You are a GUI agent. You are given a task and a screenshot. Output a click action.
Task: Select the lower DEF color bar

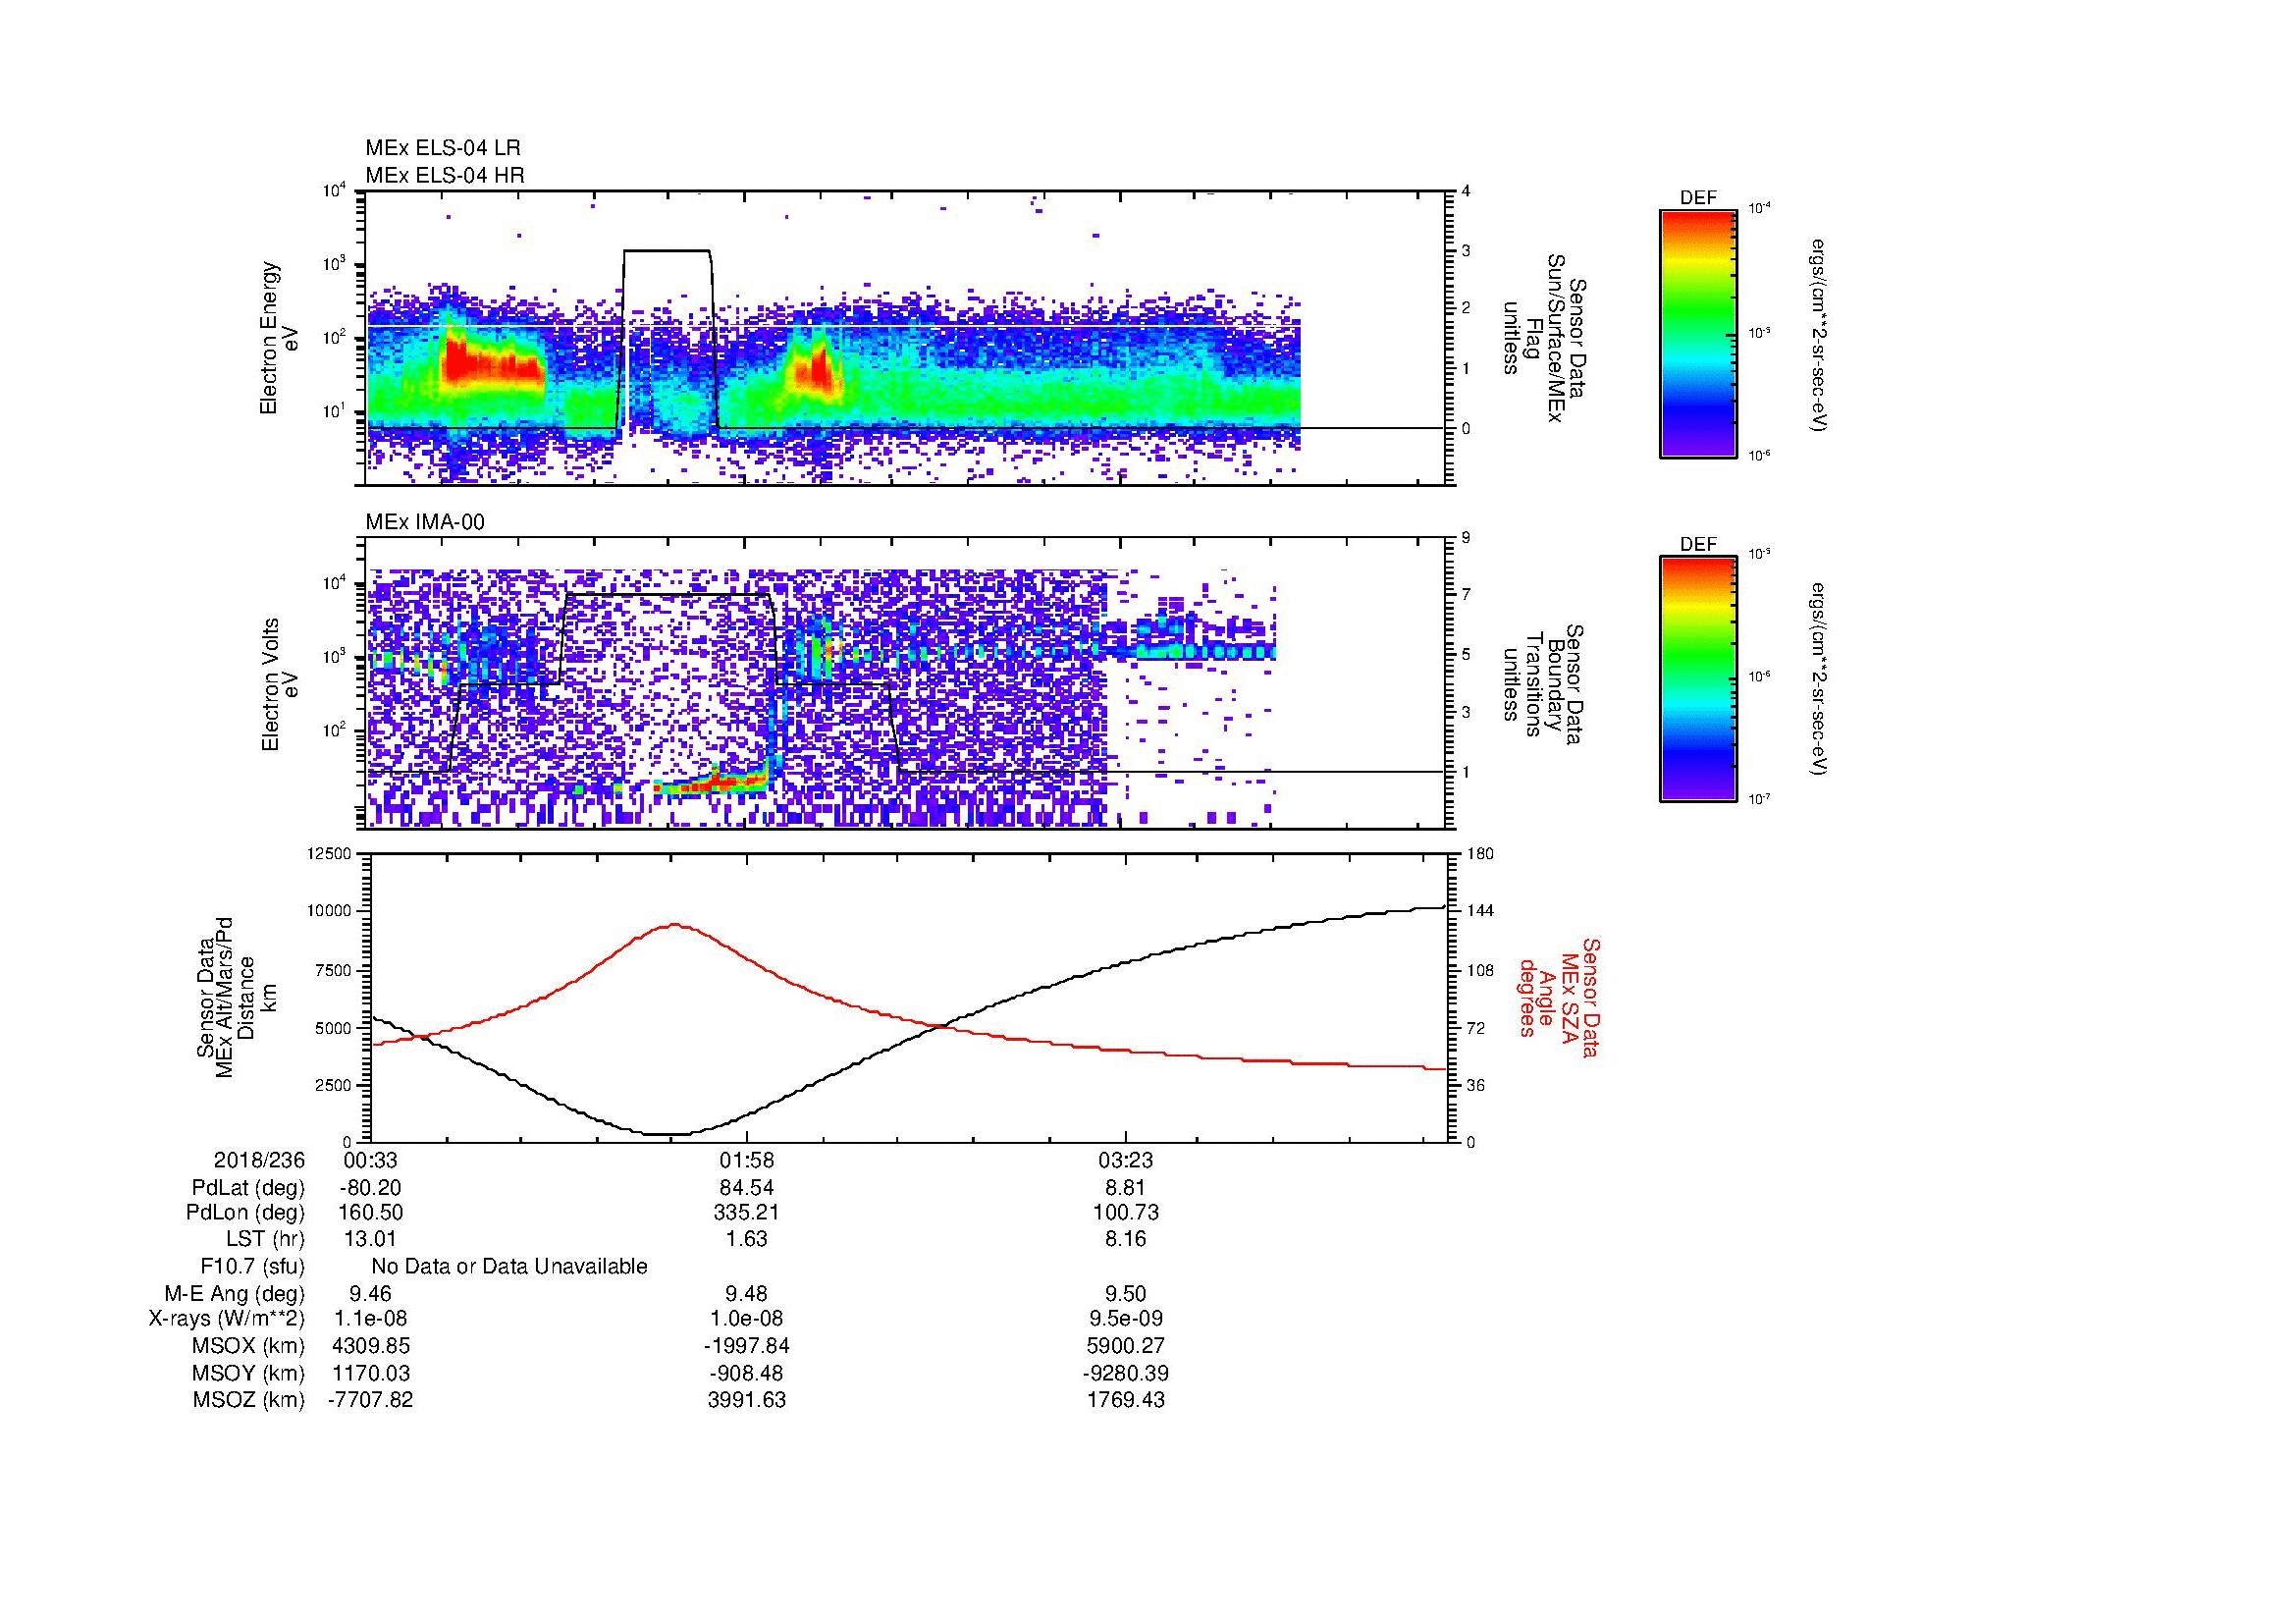click(1698, 679)
